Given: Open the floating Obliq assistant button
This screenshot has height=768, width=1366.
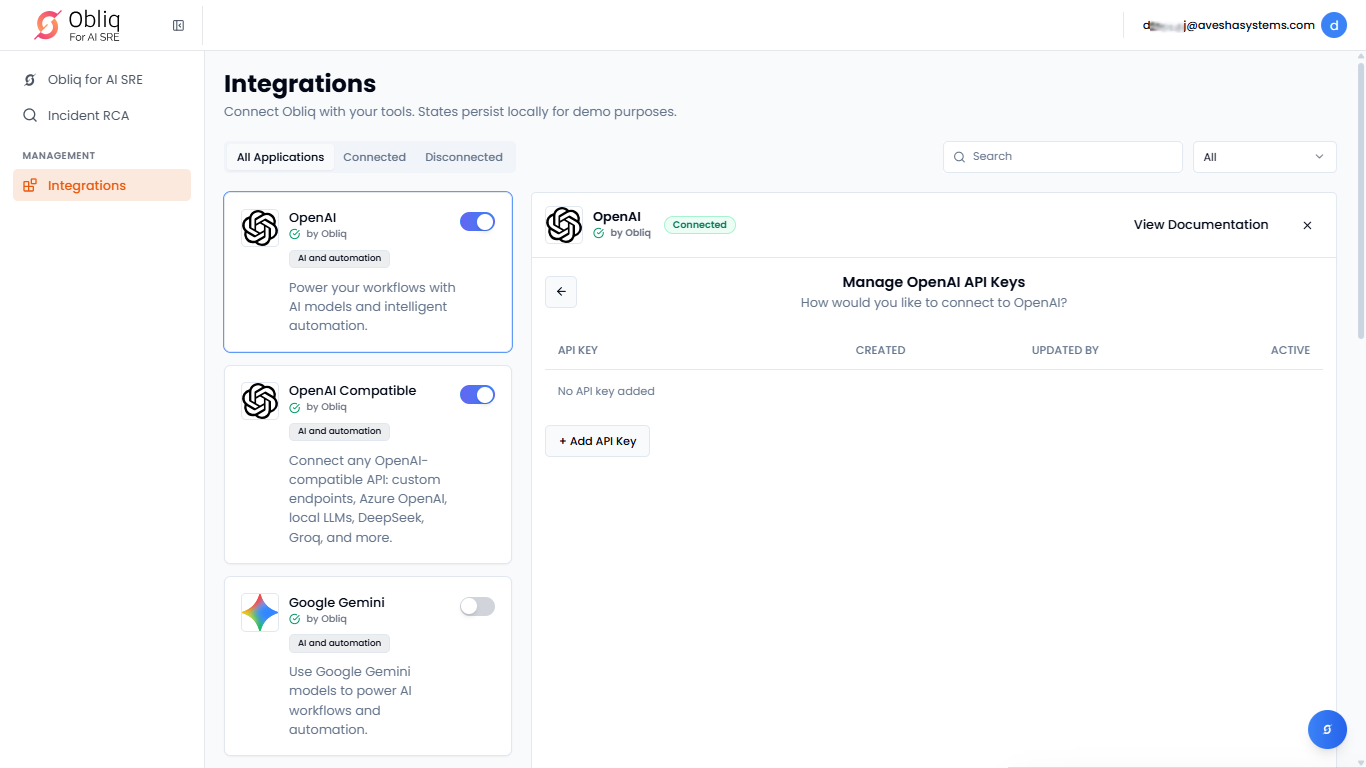Looking at the screenshot, I should click(x=1327, y=729).
